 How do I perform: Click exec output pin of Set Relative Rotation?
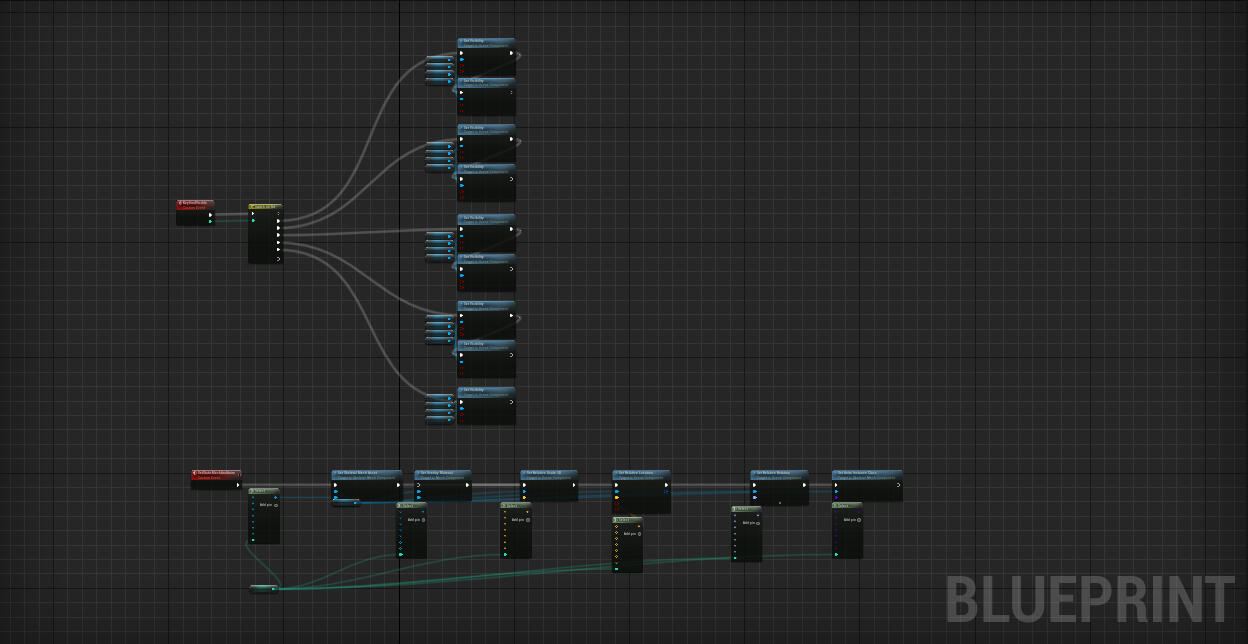pos(804,485)
